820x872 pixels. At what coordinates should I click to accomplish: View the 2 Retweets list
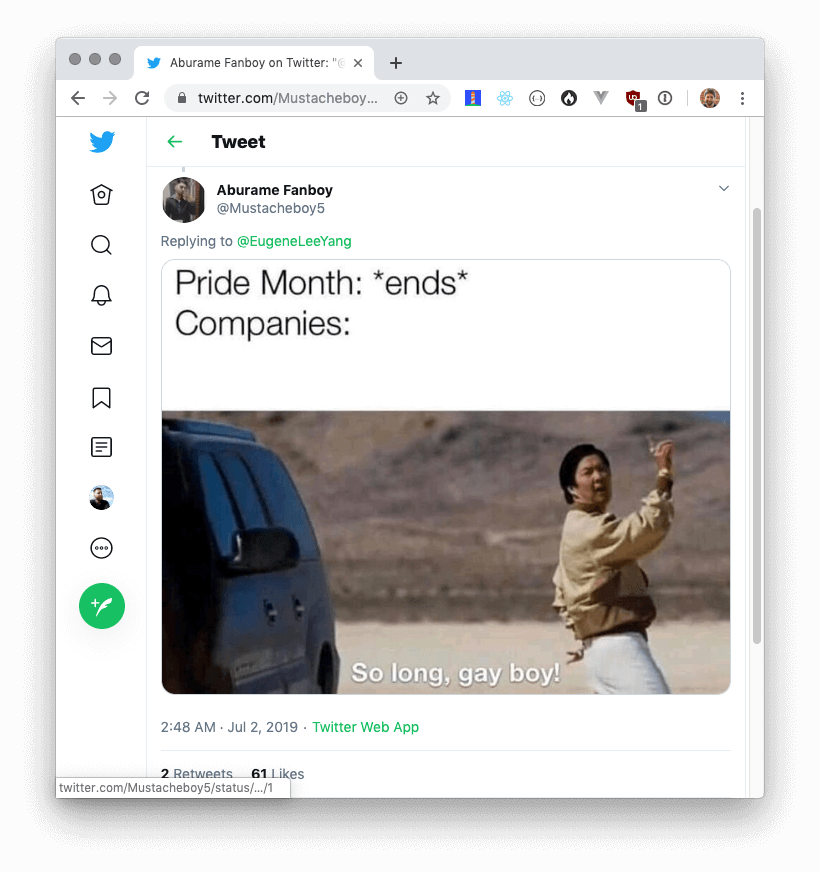[x=196, y=774]
